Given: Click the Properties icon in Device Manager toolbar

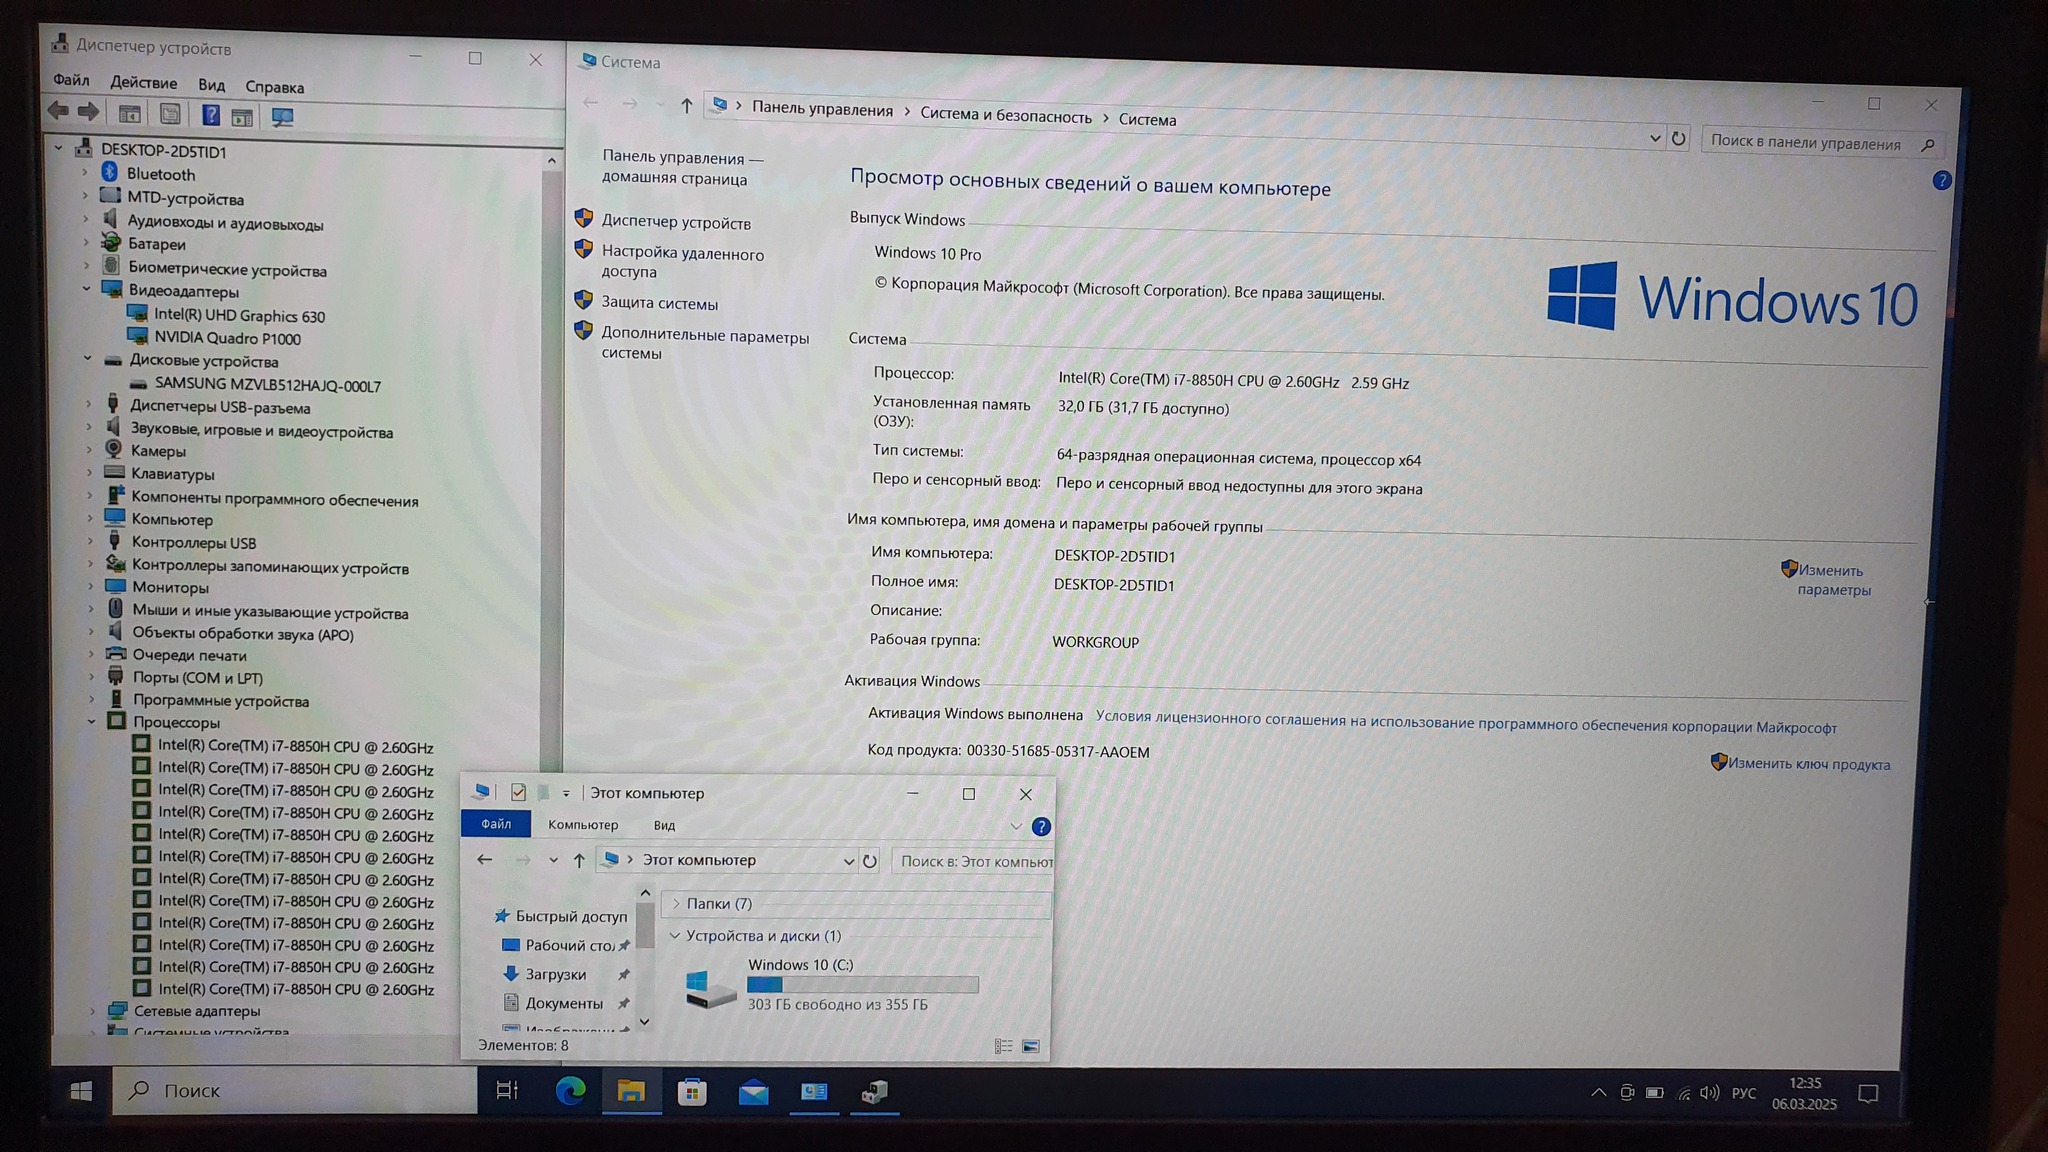Looking at the screenshot, I should point(170,114).
